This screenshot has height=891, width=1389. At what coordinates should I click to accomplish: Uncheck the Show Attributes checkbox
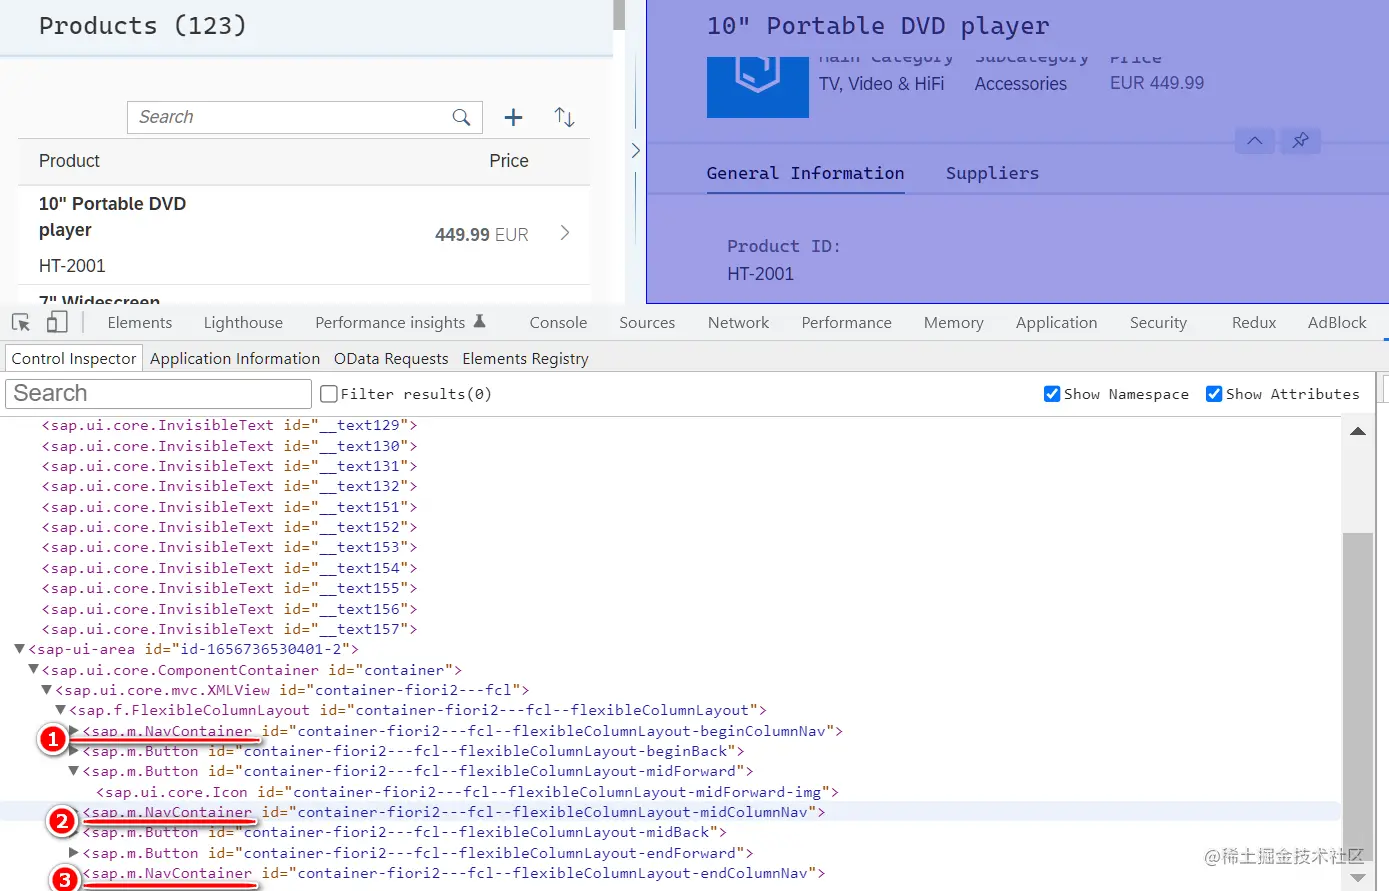point(1214,394)
